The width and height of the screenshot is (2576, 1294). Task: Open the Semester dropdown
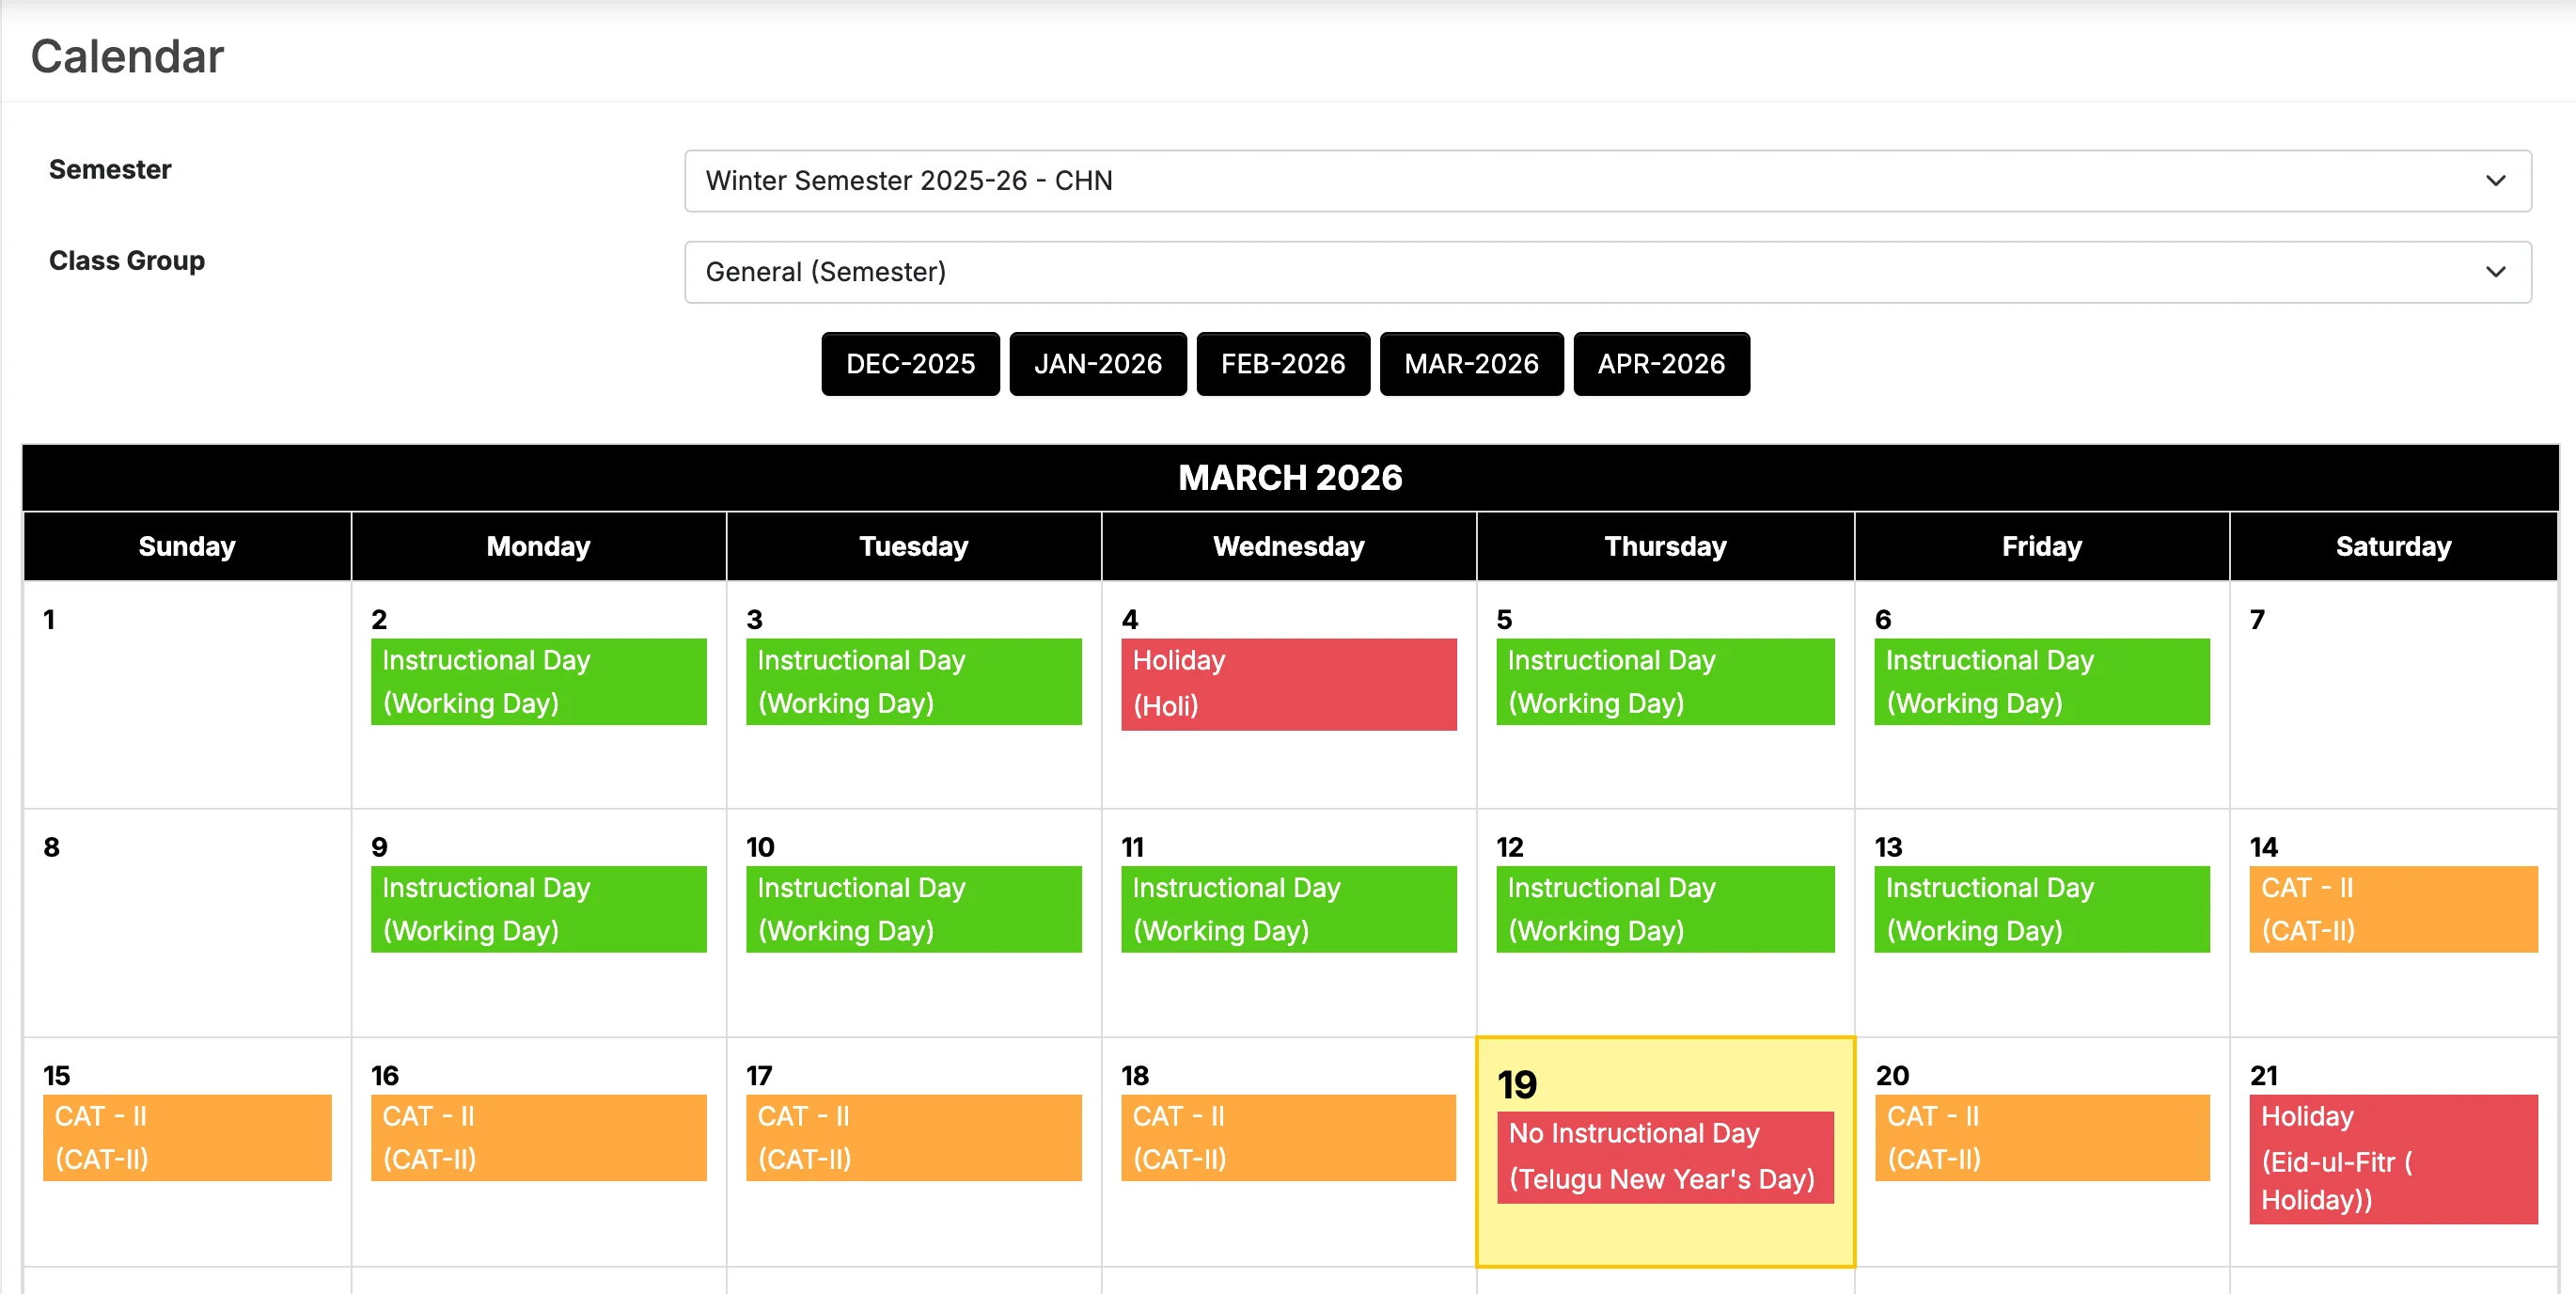[x=1604, y=181]
